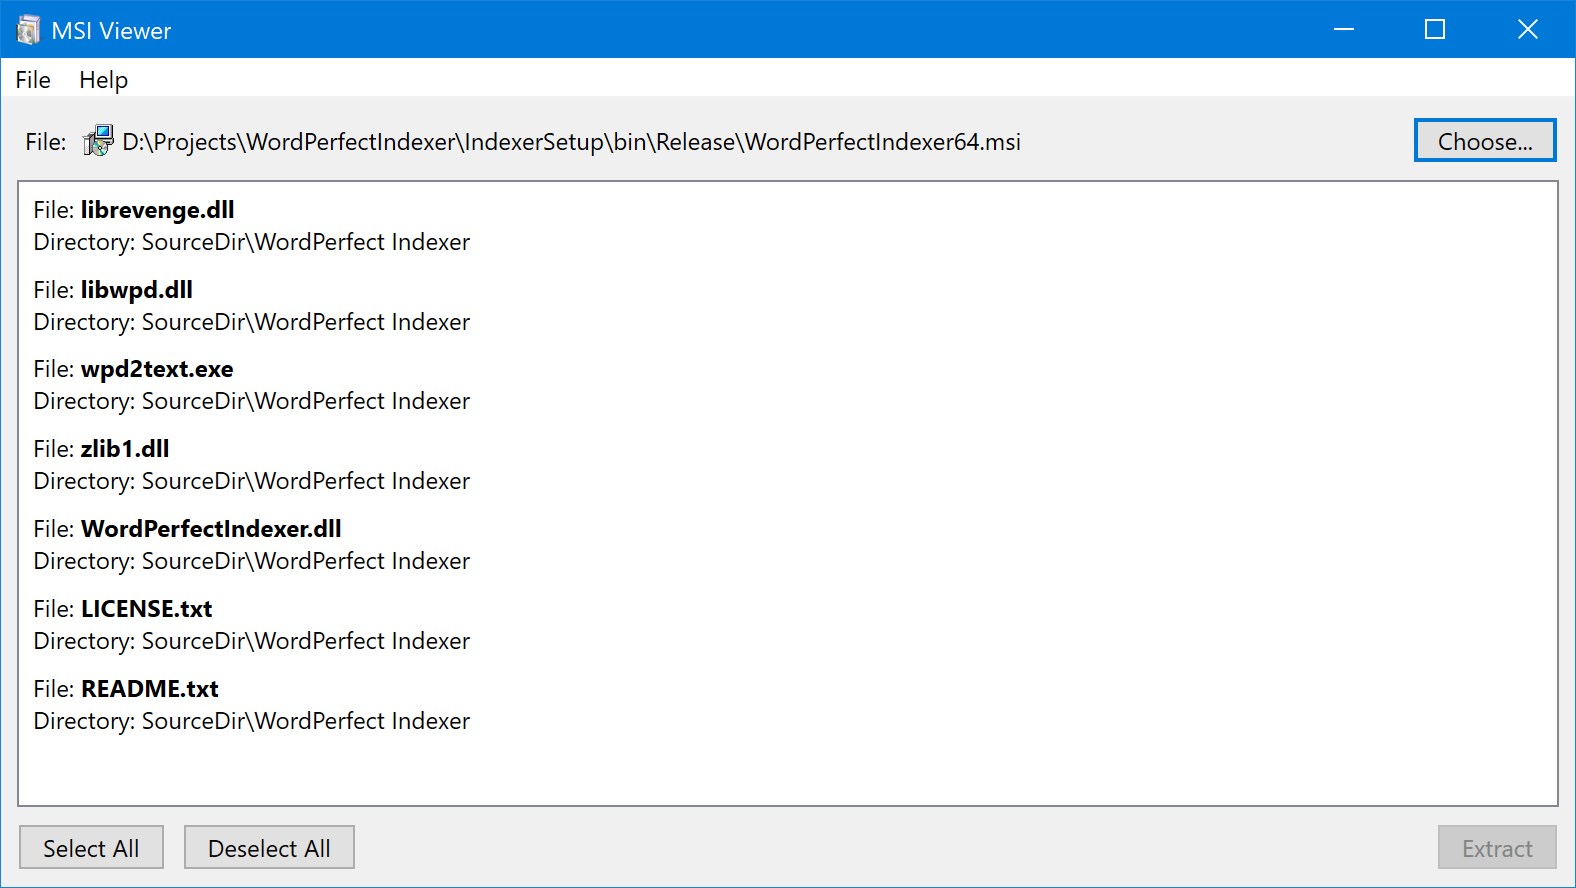Open the Help menu
This screenshot has height=888, width=1576.
[103, 80]
